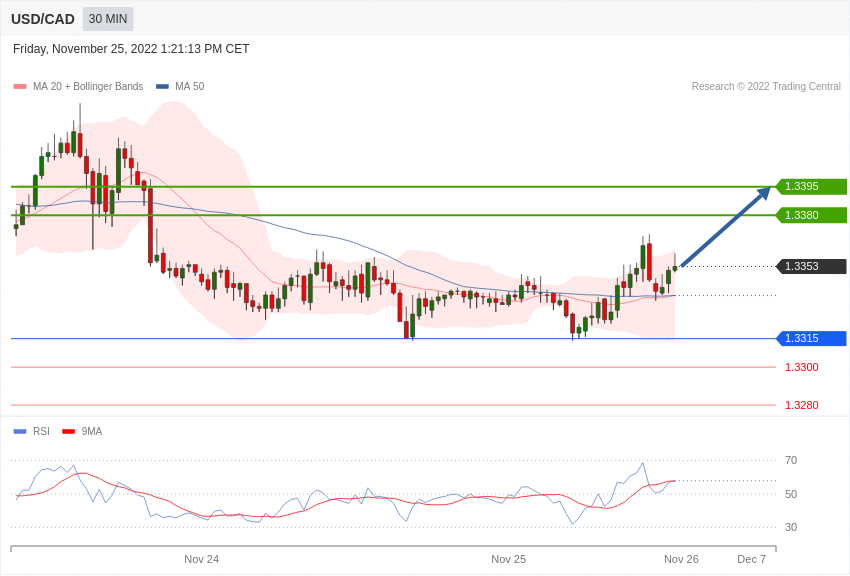This screenshot has width=850, height=576.
Task: Click the RSI legend label
Action: (x=41, y=432)
